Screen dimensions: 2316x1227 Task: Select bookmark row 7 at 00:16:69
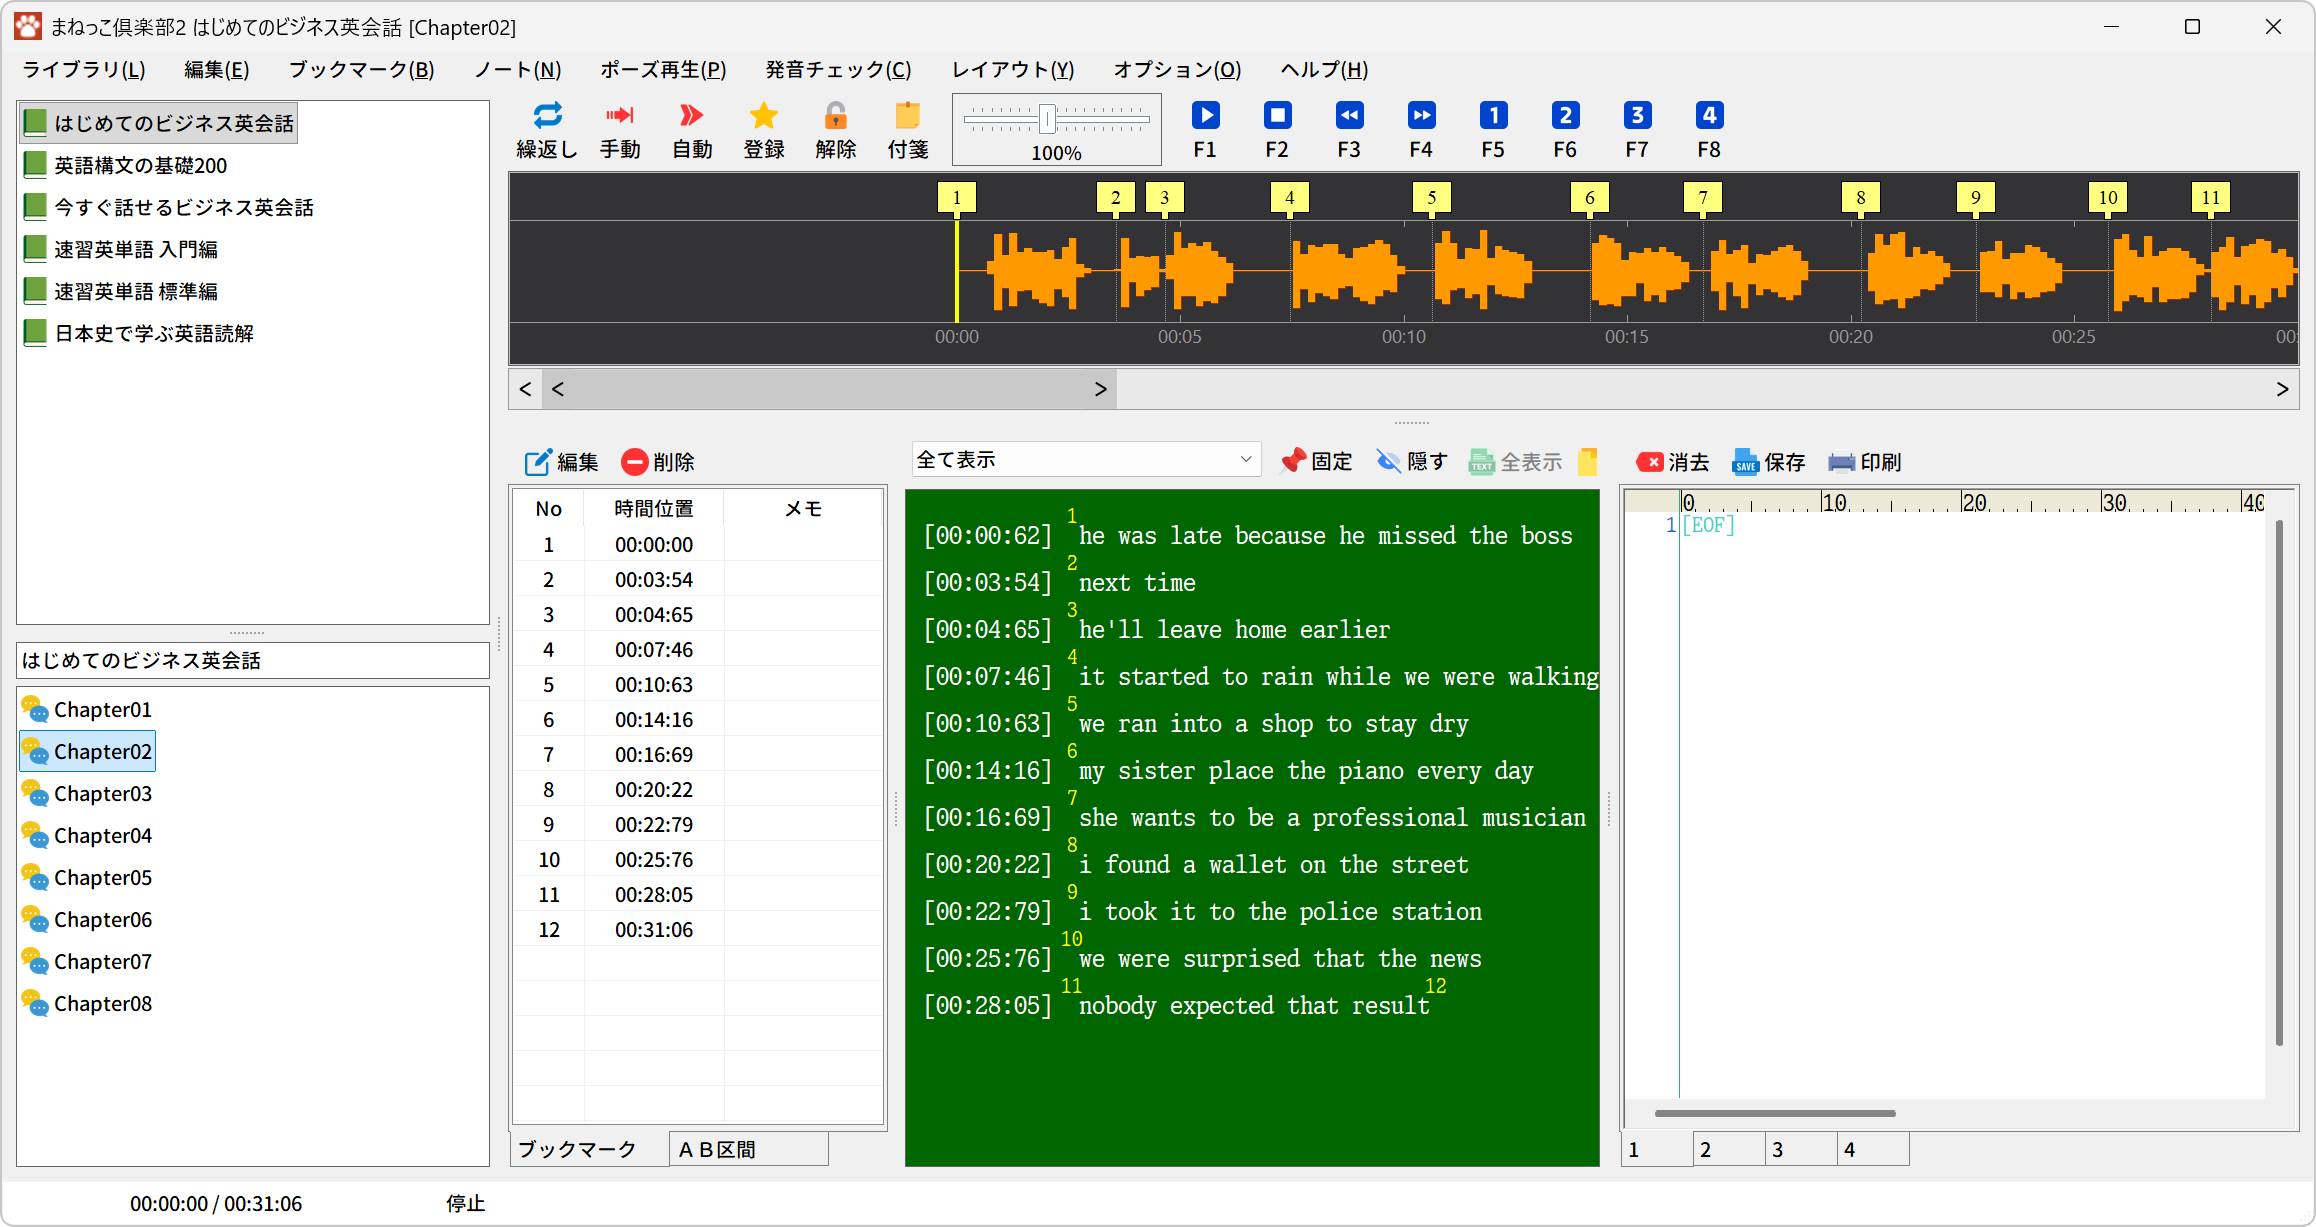[698, 754]
